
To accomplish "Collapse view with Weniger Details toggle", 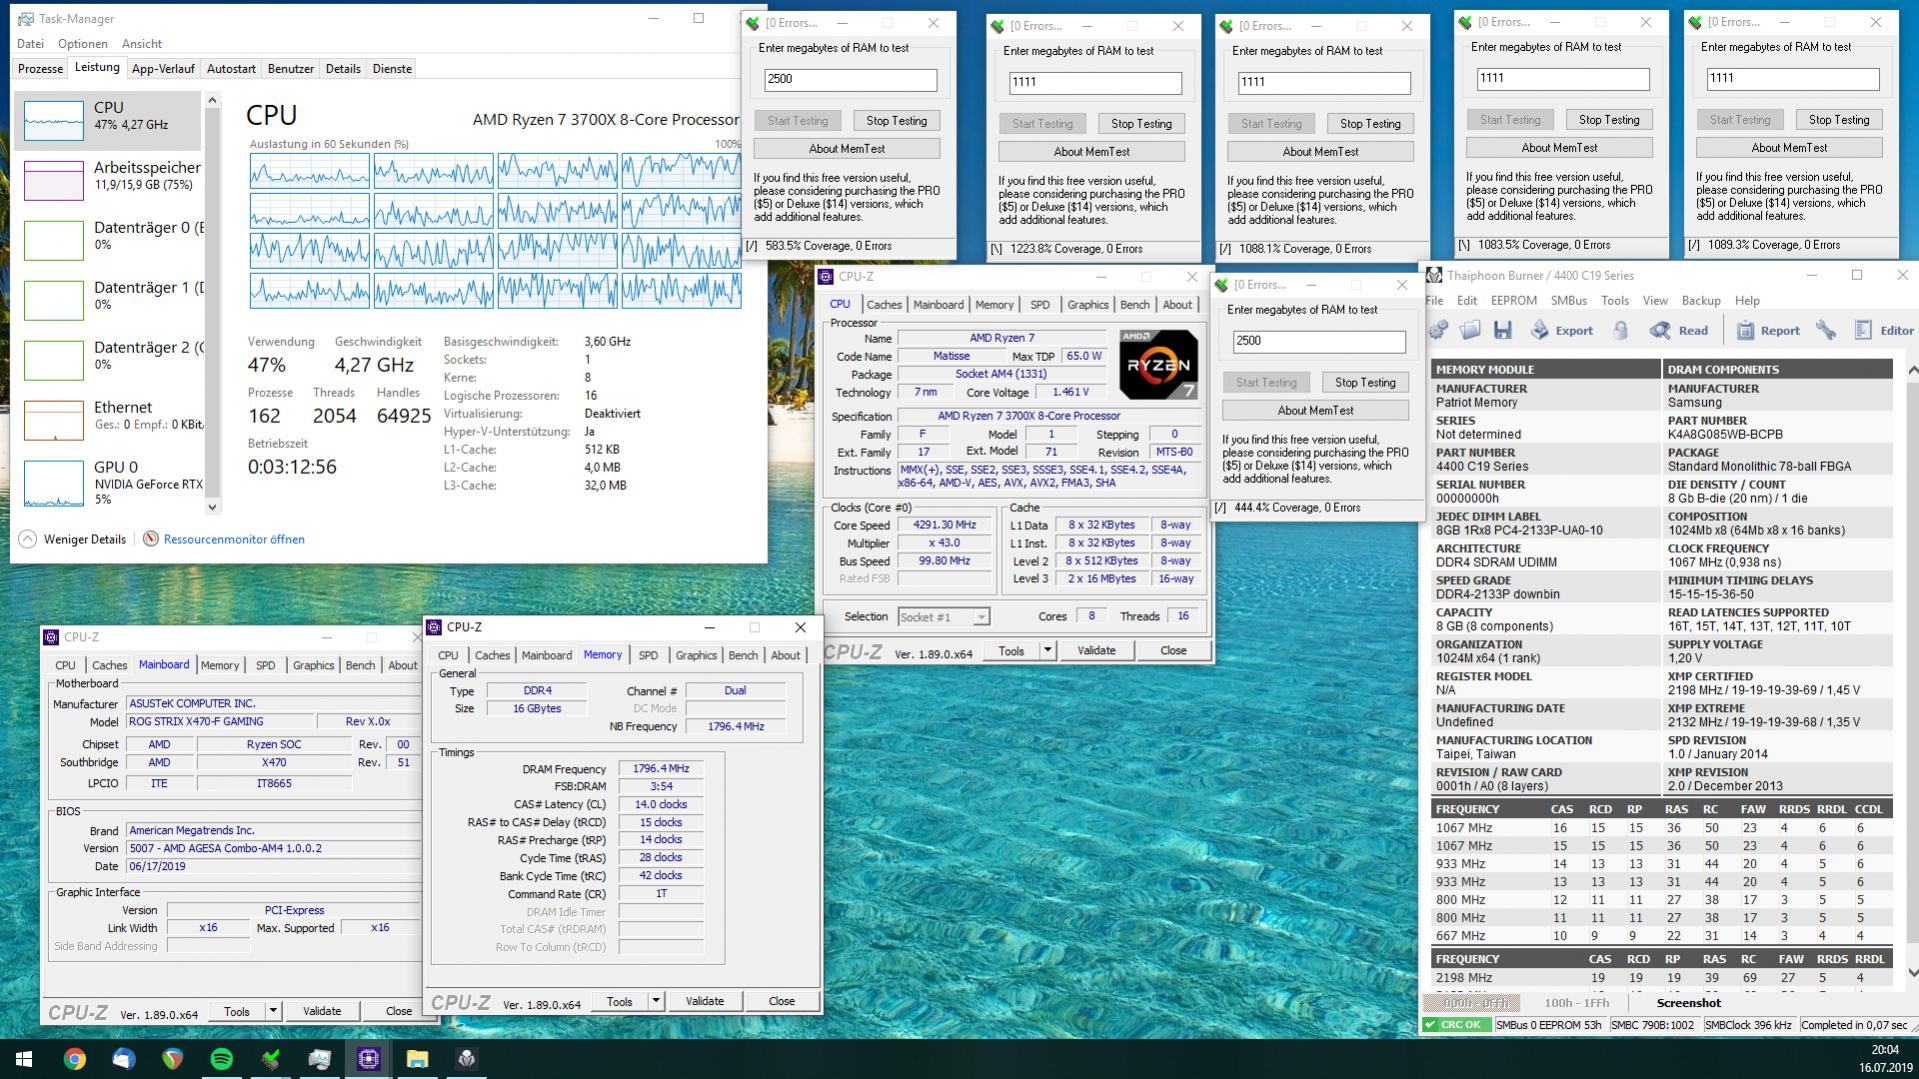I will pyautogui.click(x=28, y=539).
